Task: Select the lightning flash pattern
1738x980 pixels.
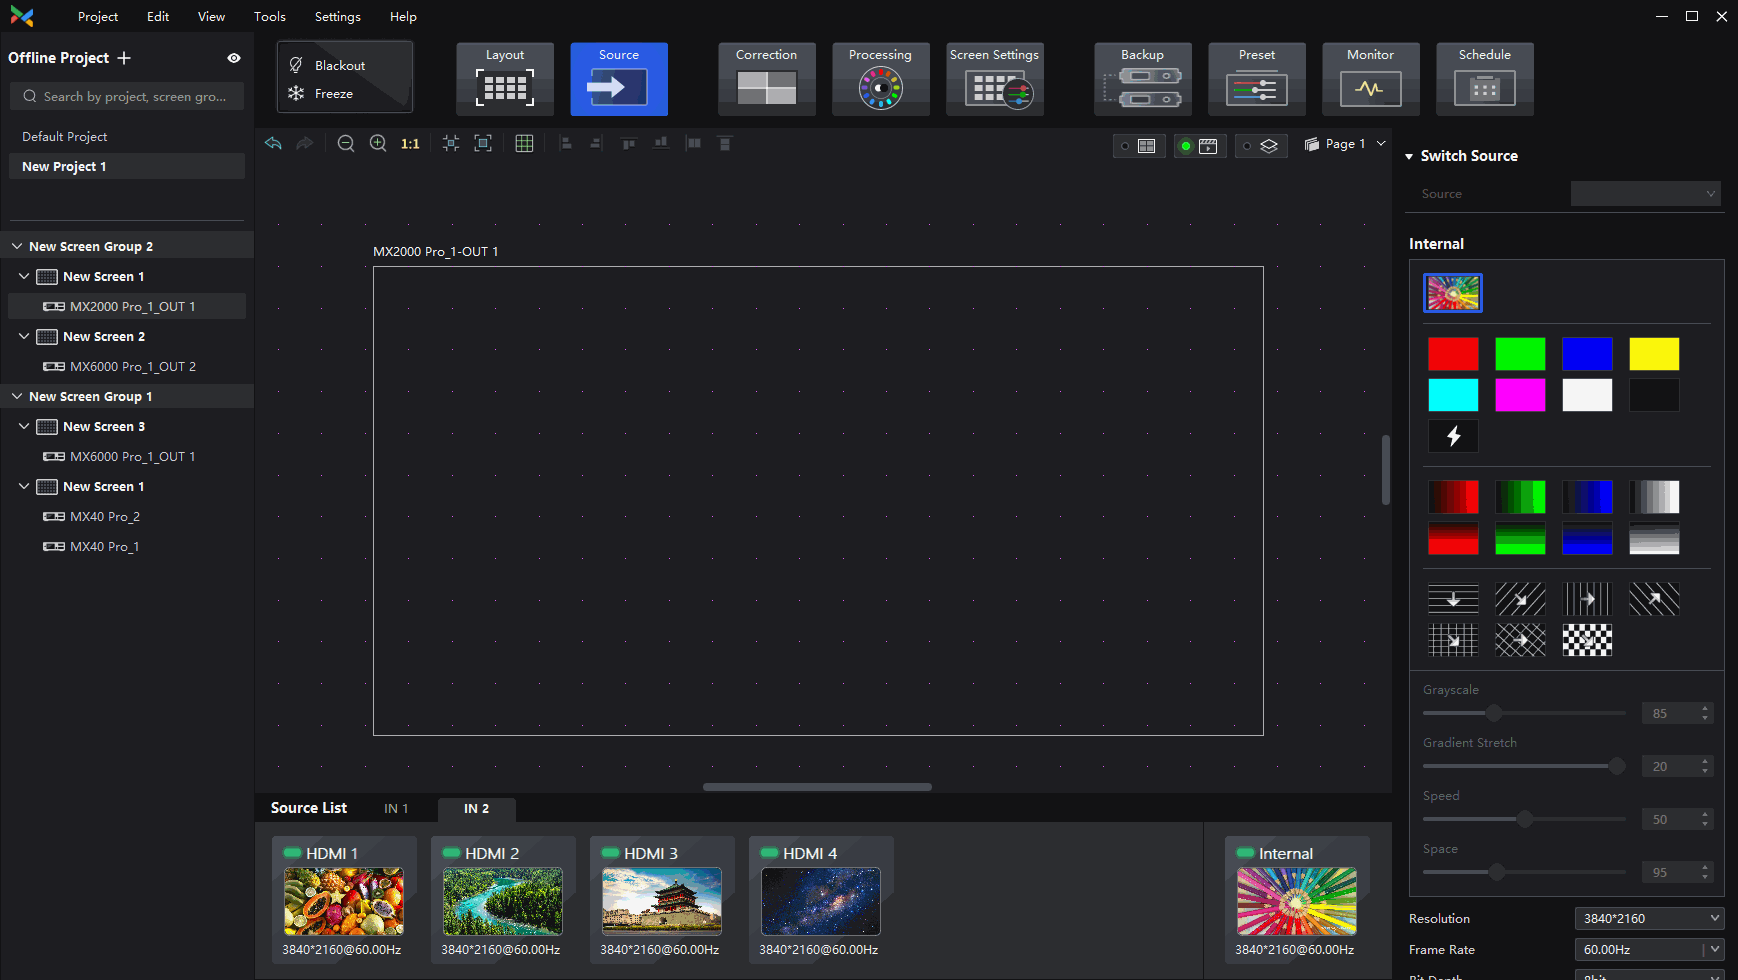Action: coord(1453,436)
